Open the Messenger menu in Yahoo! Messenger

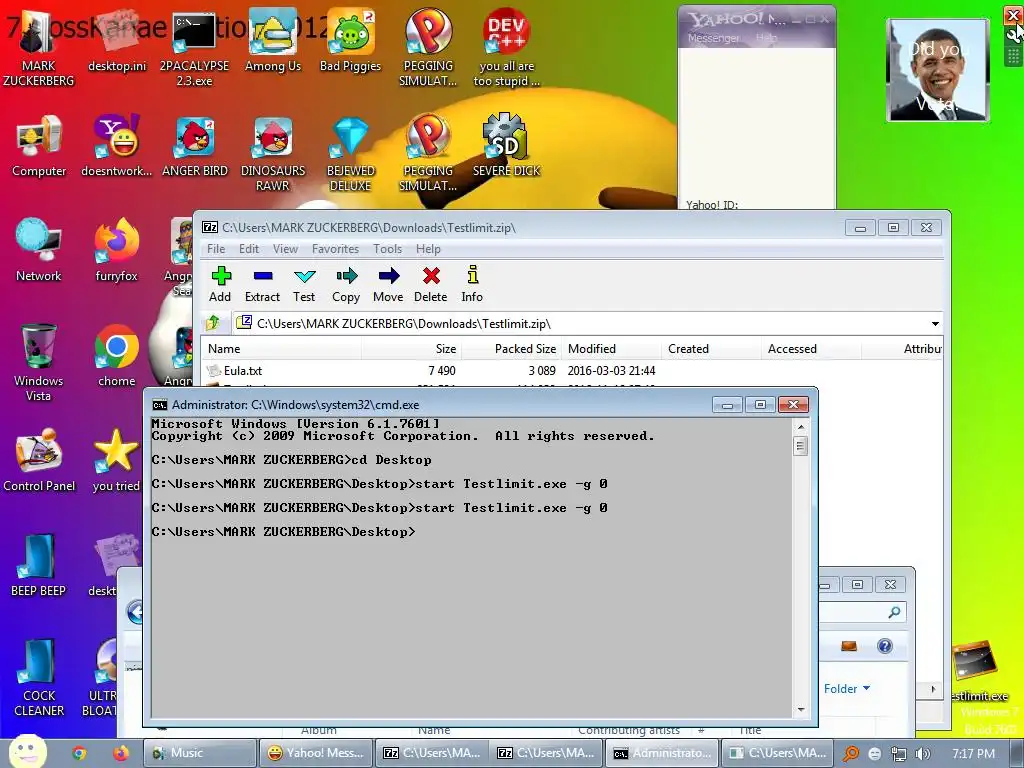[x=713, y=38]
